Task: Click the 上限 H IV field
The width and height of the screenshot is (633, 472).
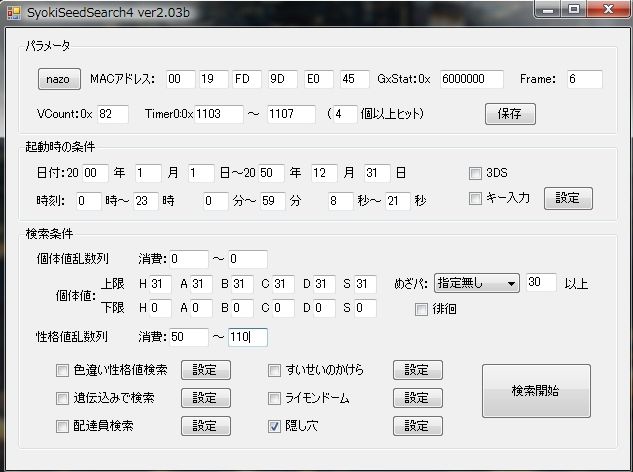Action: [x=160, y=284]
